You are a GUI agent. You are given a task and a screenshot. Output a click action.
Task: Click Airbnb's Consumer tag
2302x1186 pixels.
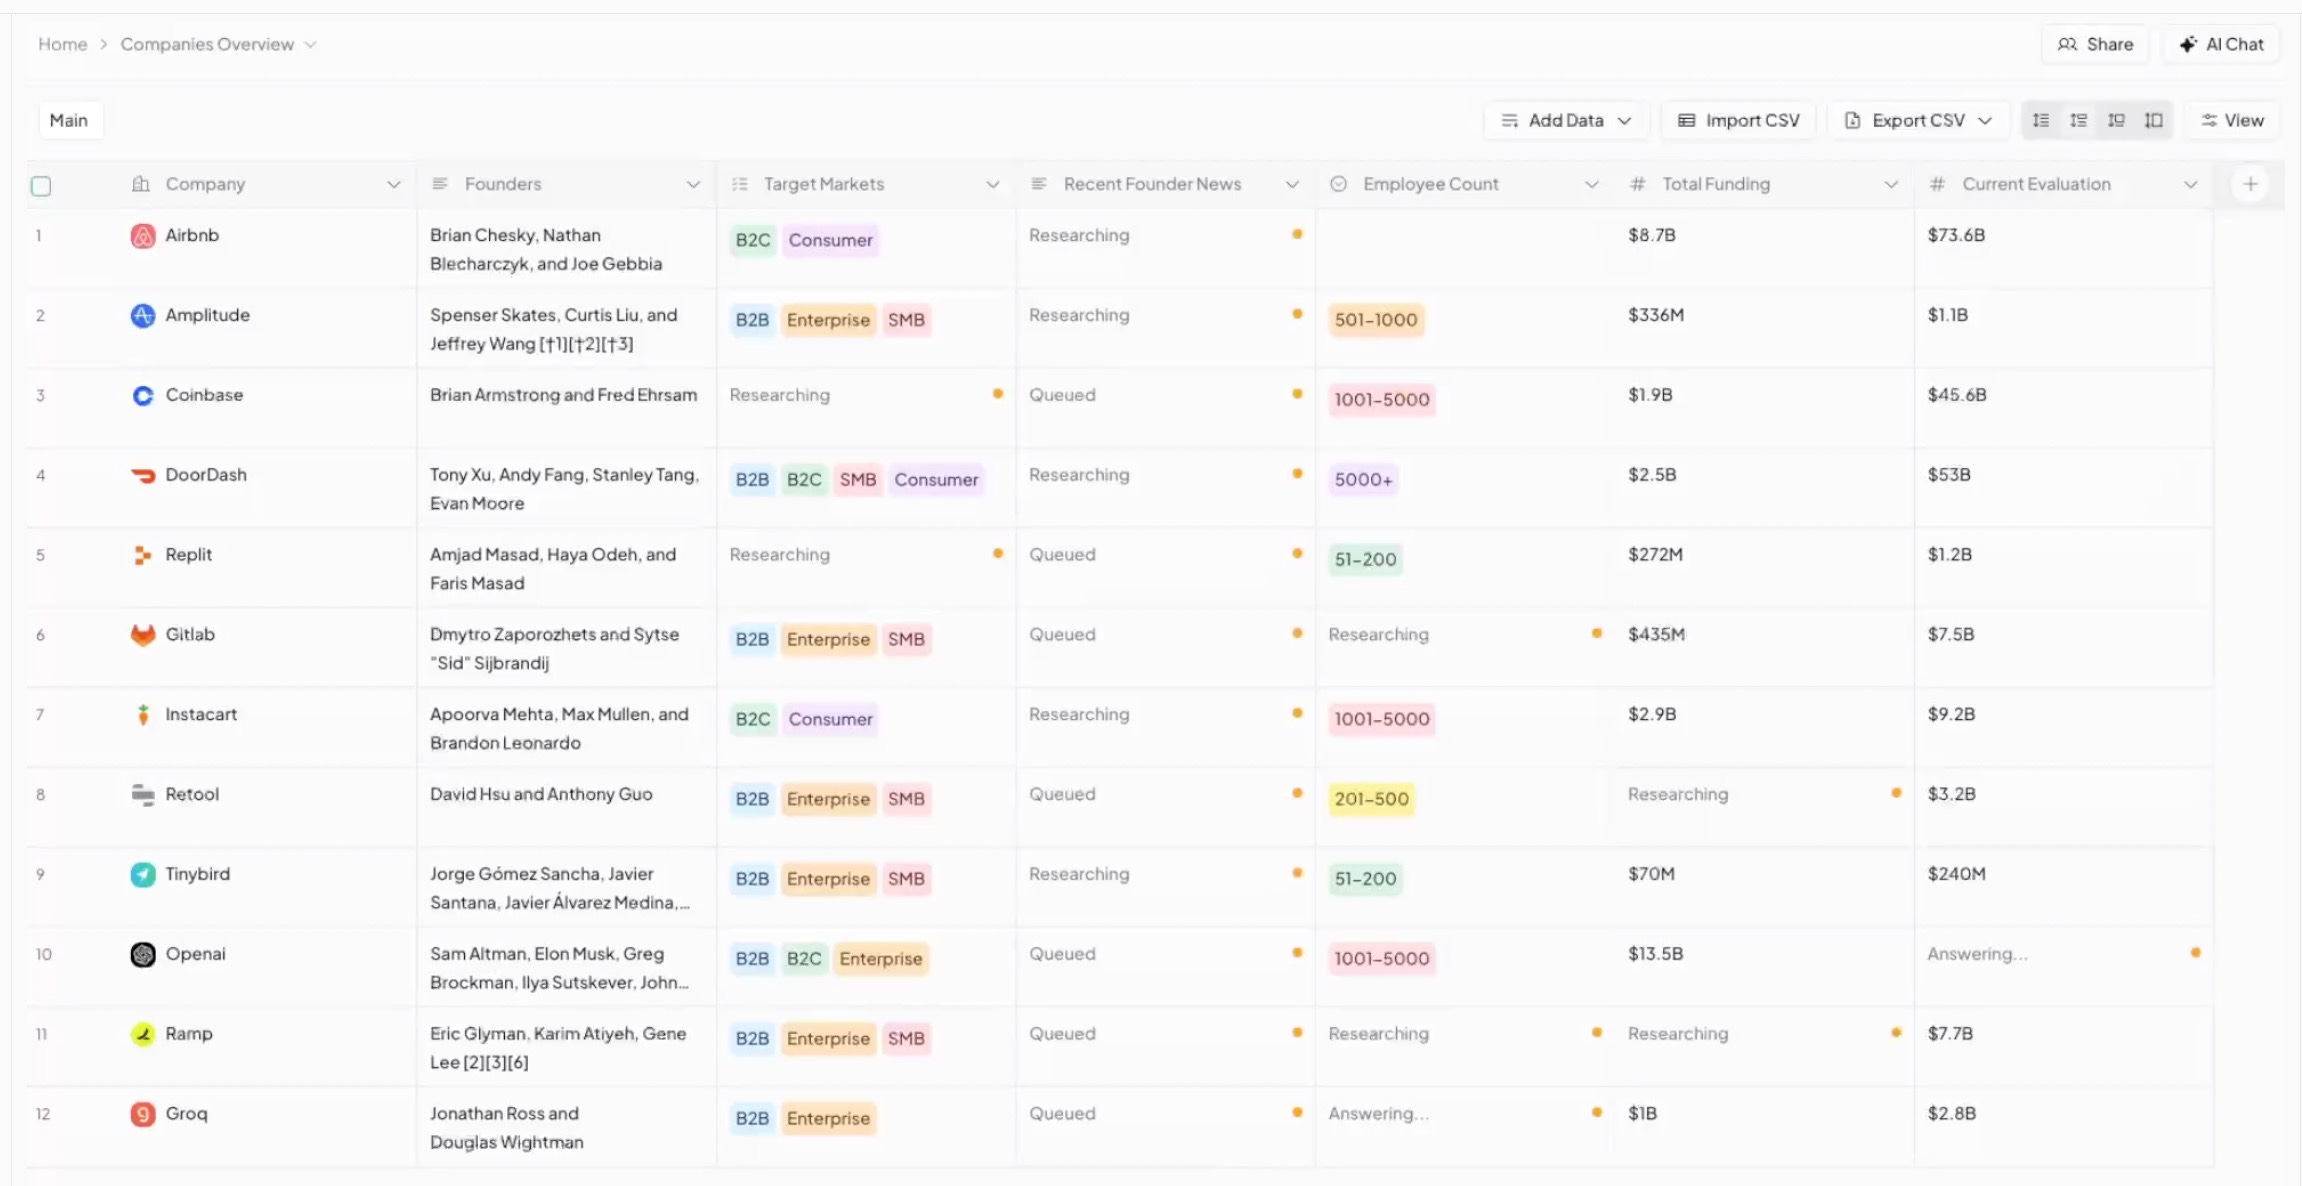830,240
